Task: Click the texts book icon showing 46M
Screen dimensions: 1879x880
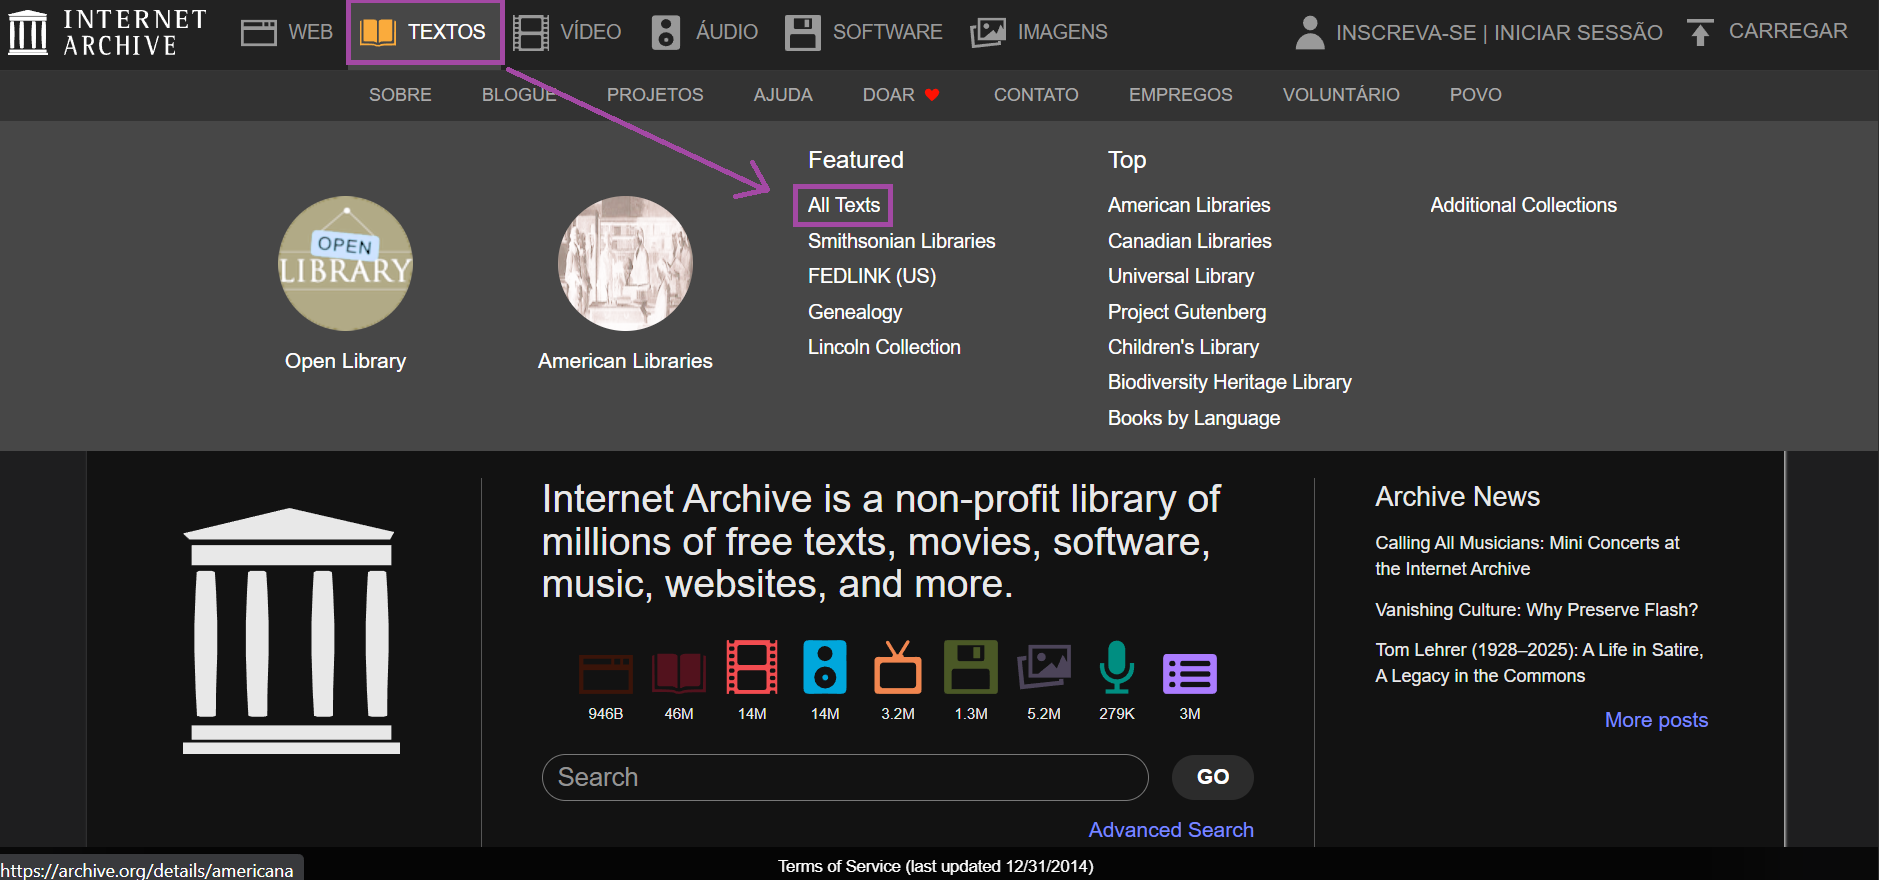Action: pyautogui.click(x=679, y=673)
